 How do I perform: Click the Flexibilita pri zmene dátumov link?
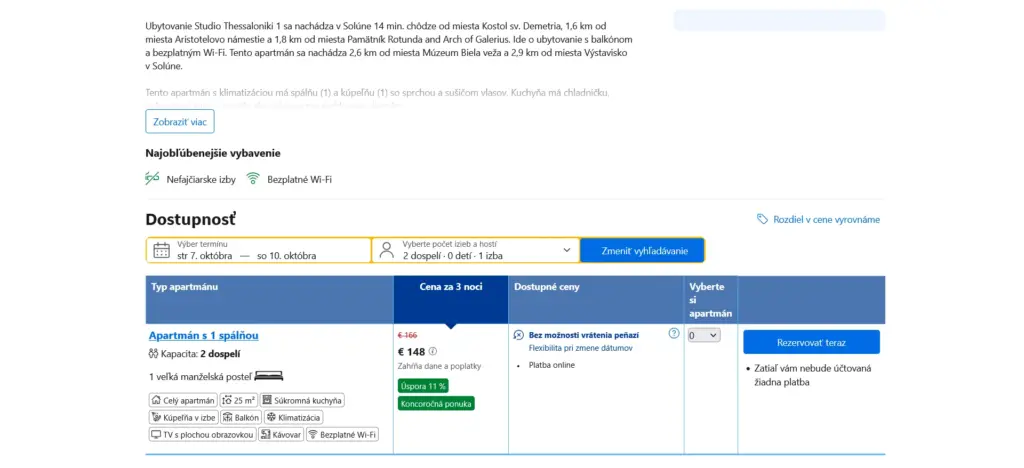581,348
